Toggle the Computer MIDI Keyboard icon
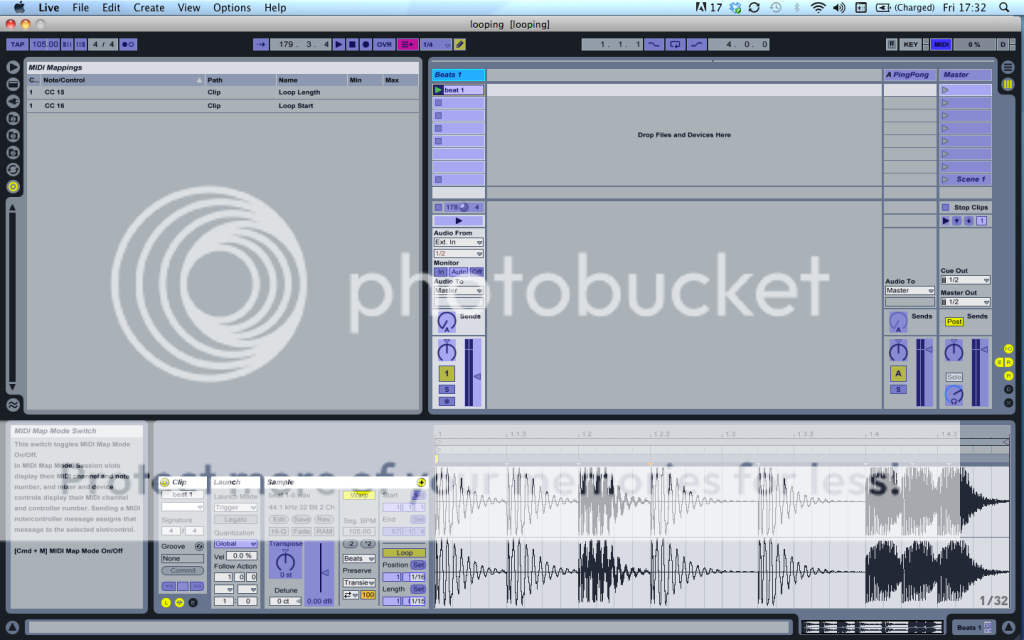1024x640 pixels. tap(891, 44)
